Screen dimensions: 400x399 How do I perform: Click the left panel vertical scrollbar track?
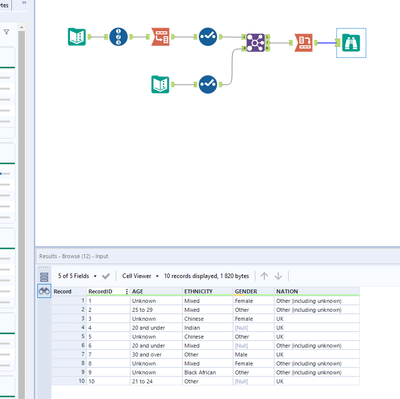[x=21, y=213]
